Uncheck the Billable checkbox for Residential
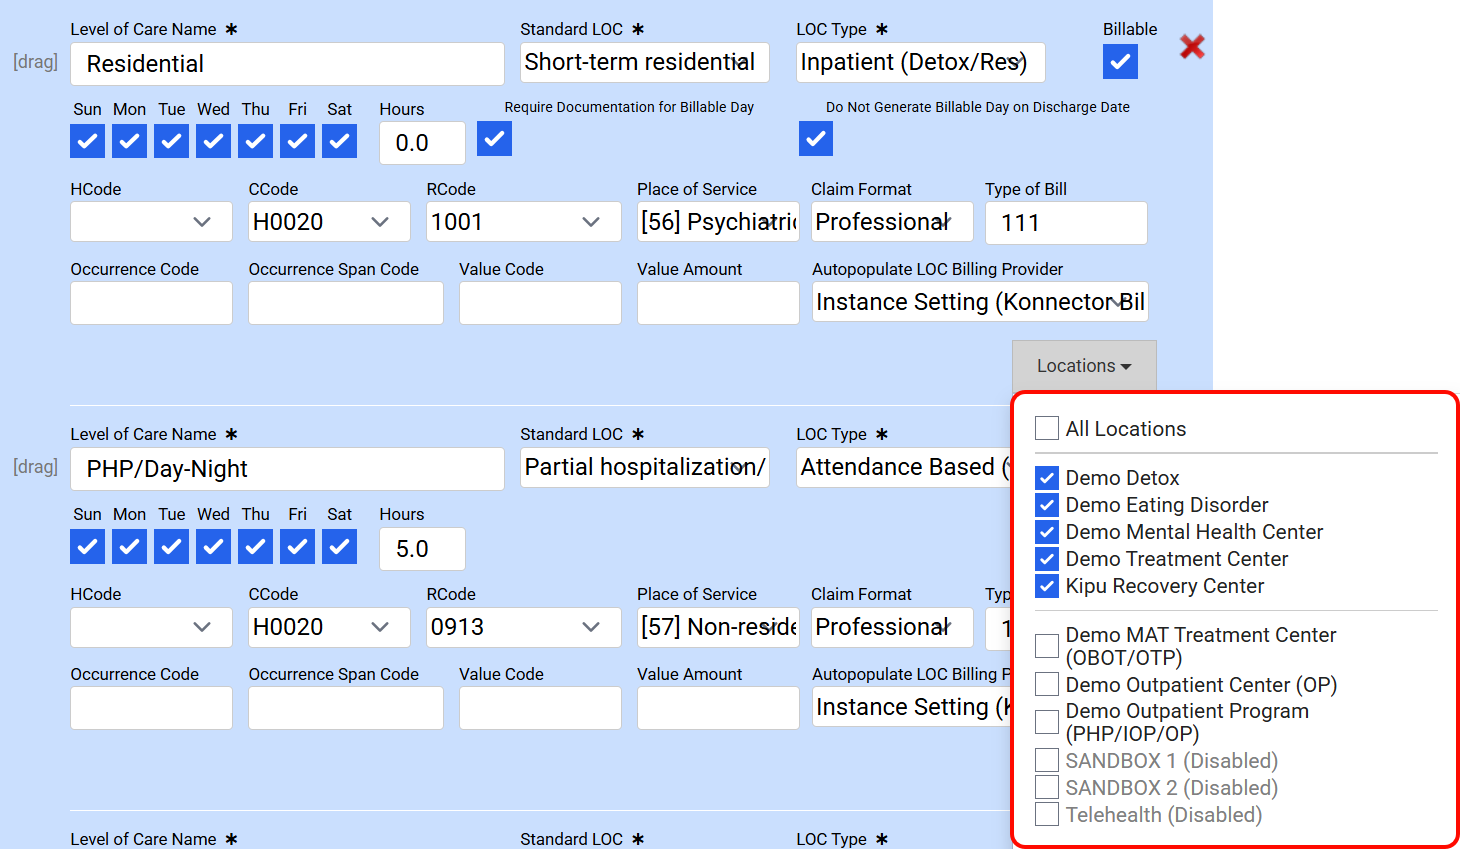The height and width of the screenshot is (849, 1460). pyautogui.click(x=1120, y=62)
